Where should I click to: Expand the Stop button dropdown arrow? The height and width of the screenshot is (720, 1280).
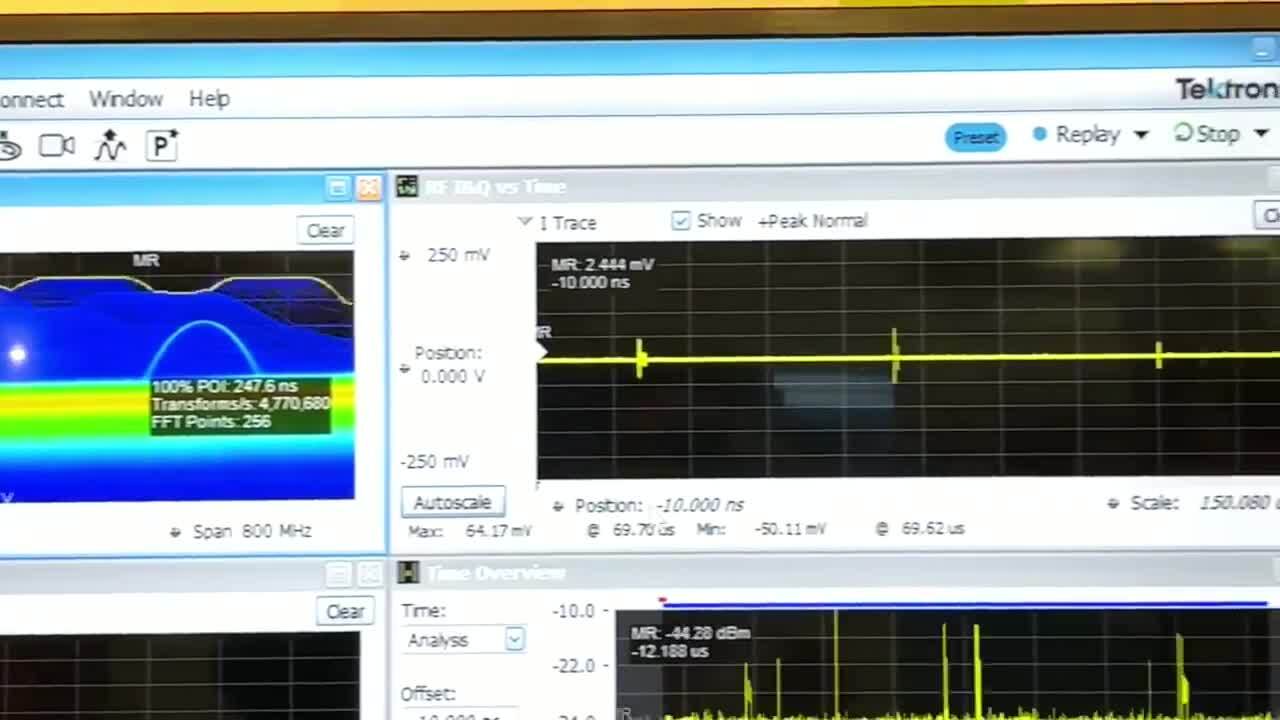[x=1262, y=133]
